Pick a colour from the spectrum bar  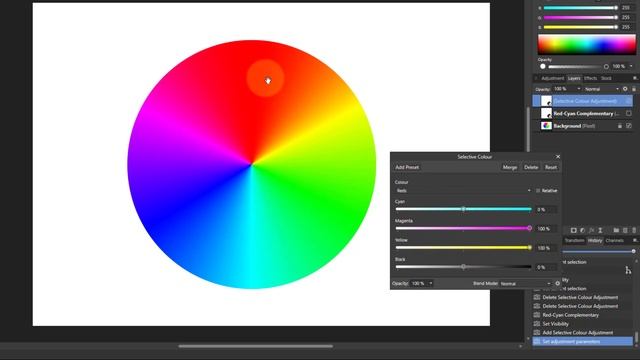pos(587,44)
